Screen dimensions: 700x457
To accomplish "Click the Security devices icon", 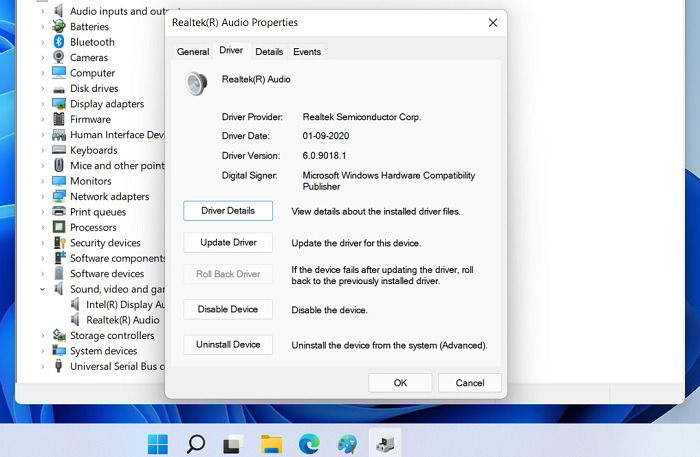I will 59,242.
